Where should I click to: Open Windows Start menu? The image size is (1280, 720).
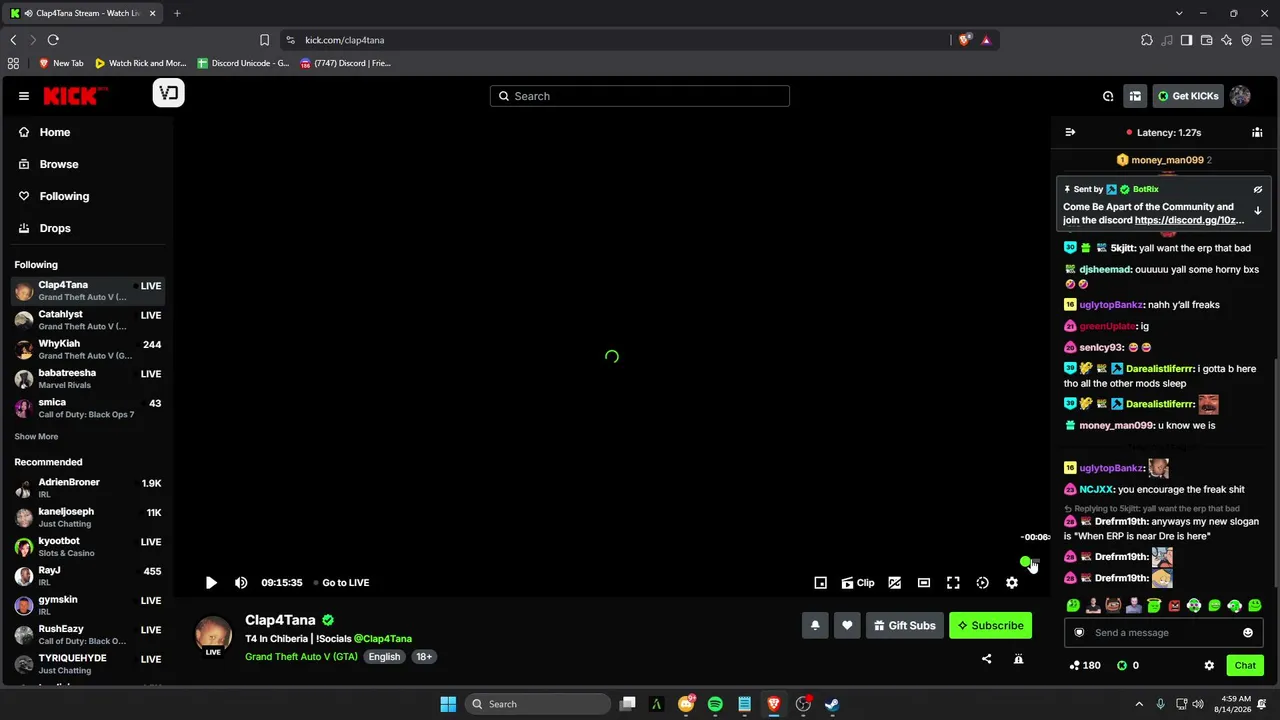448,704
